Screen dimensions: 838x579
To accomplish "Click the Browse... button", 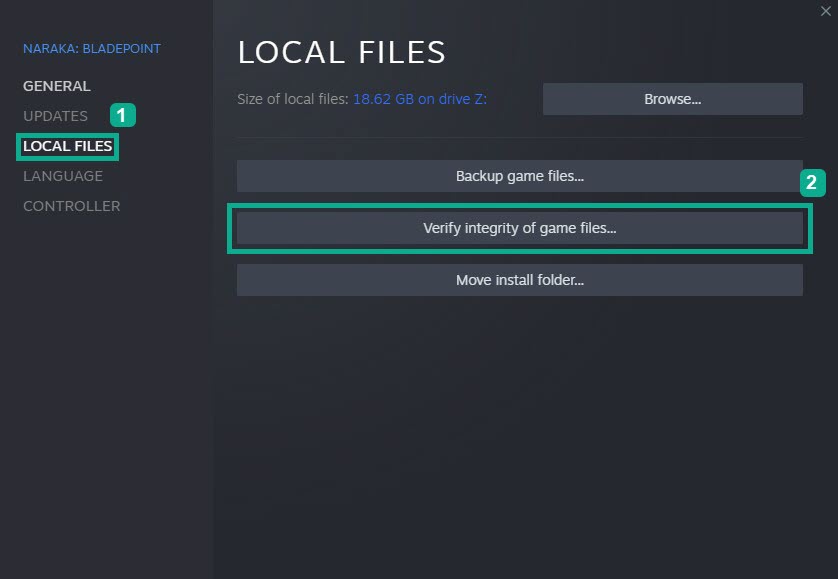I will [673, 99].
